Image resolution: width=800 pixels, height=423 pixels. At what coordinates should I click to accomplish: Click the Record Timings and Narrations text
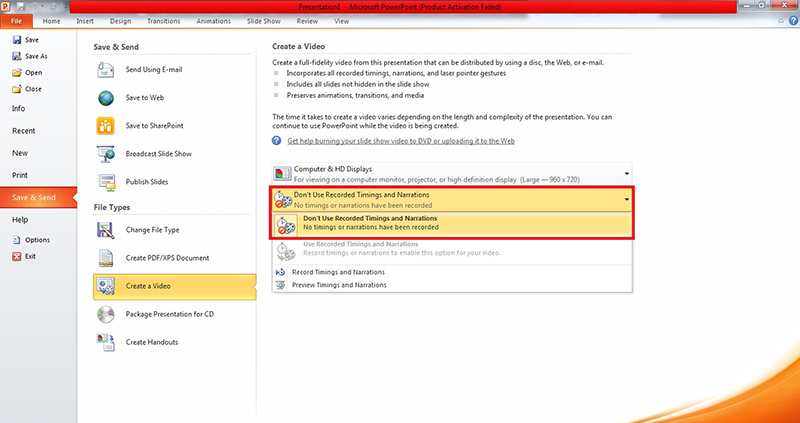click(338, 272)
